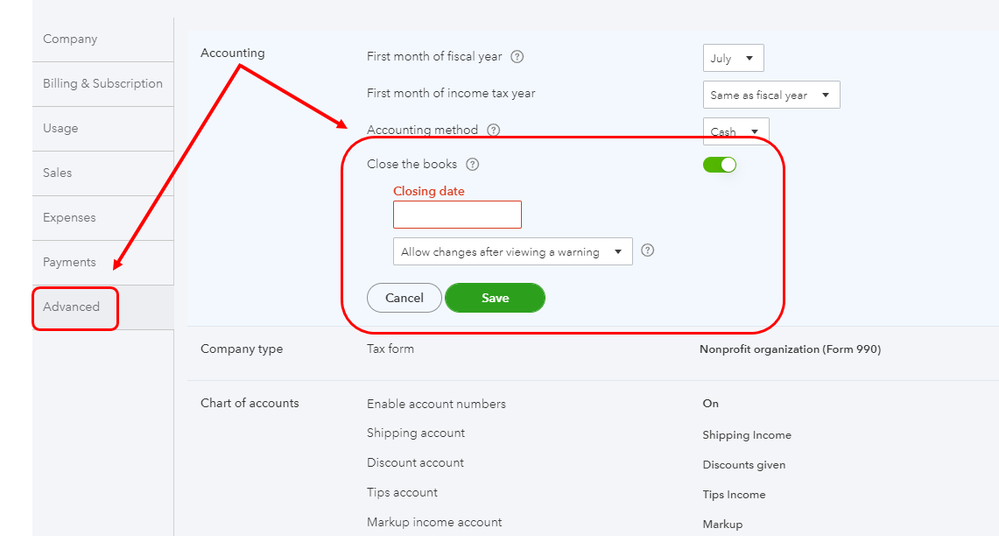Go to the Usage tab
Viewport: 999px width, 536px height.
pos(60,128)
